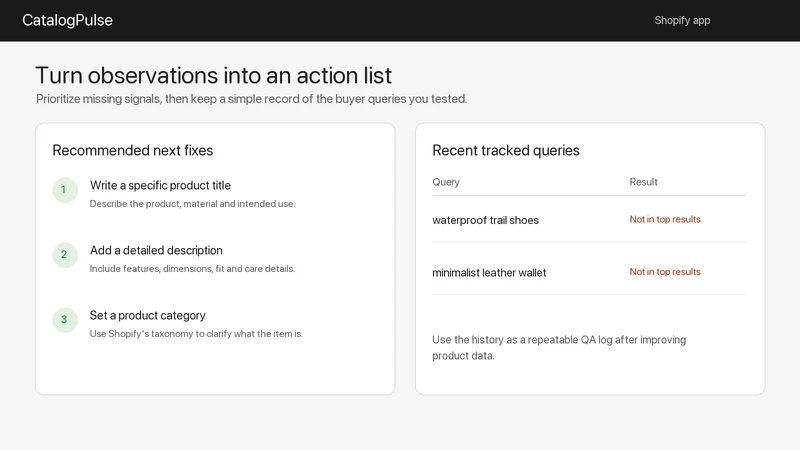Open 'Set a product category' fix

click(x=147, y=315)
